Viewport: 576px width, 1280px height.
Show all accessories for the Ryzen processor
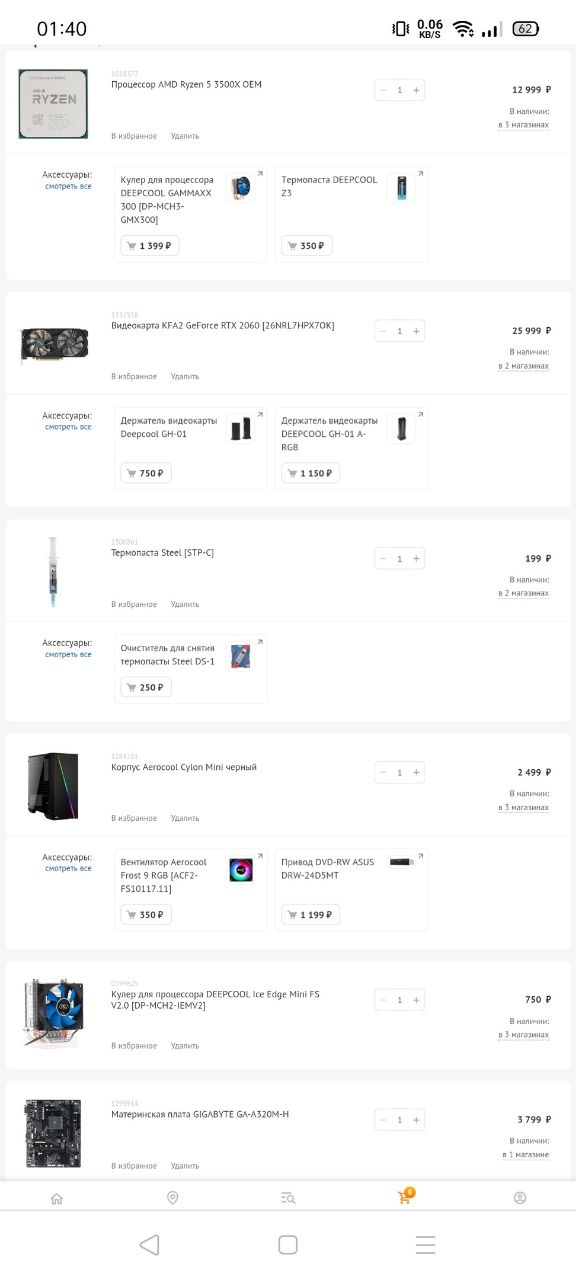click(x=68, y=186)
